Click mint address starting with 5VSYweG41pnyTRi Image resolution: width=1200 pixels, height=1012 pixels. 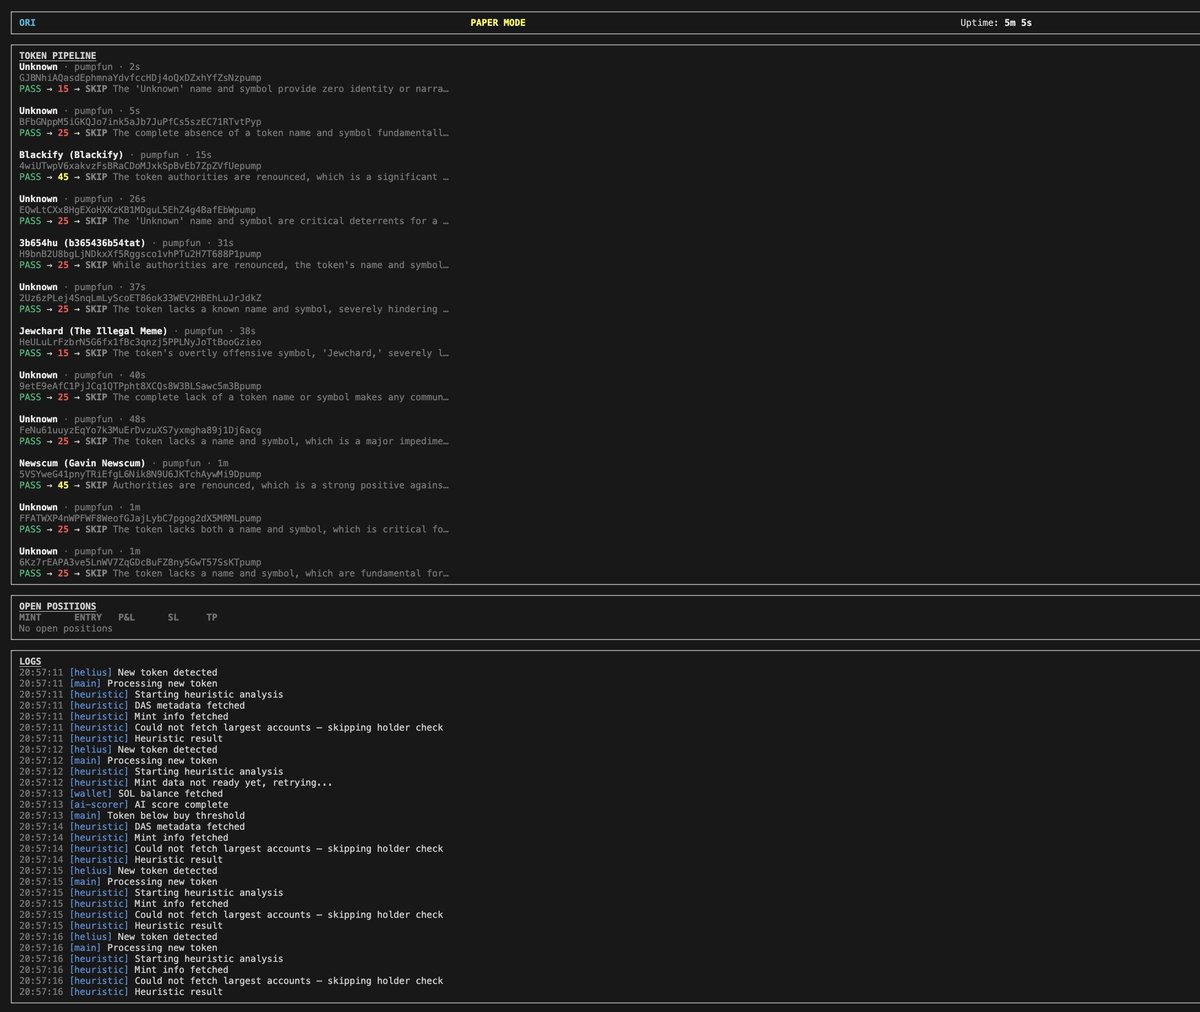coord(140,474)
